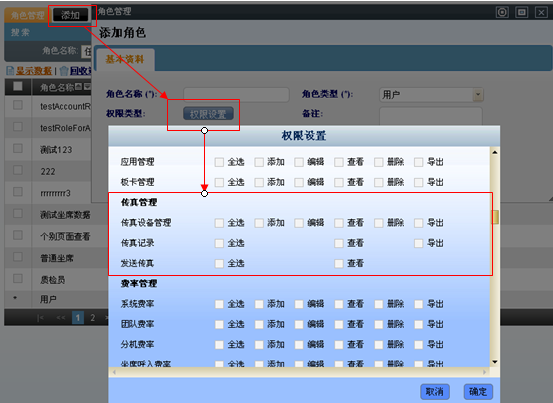
Task: Open the 角色管理 tab at top left
Action: coord(28,15)
